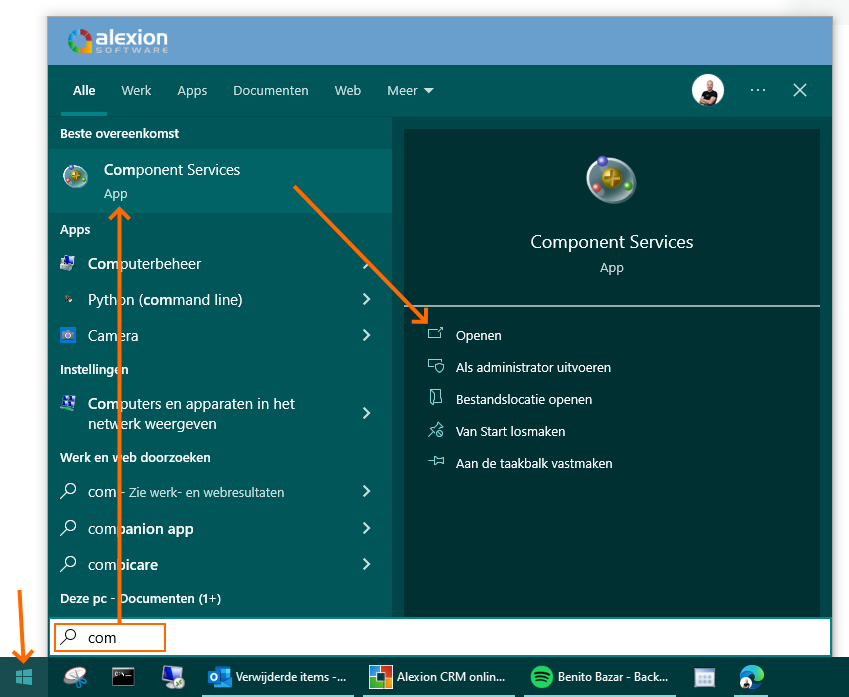Select Van Start losmaken

pos(510,431)
